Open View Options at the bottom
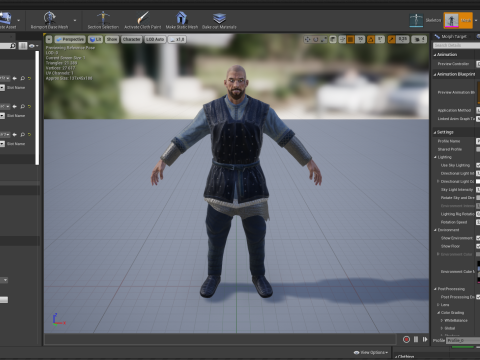Image resolution: width=480 pixels, height=360 pixels. (371, 352)
